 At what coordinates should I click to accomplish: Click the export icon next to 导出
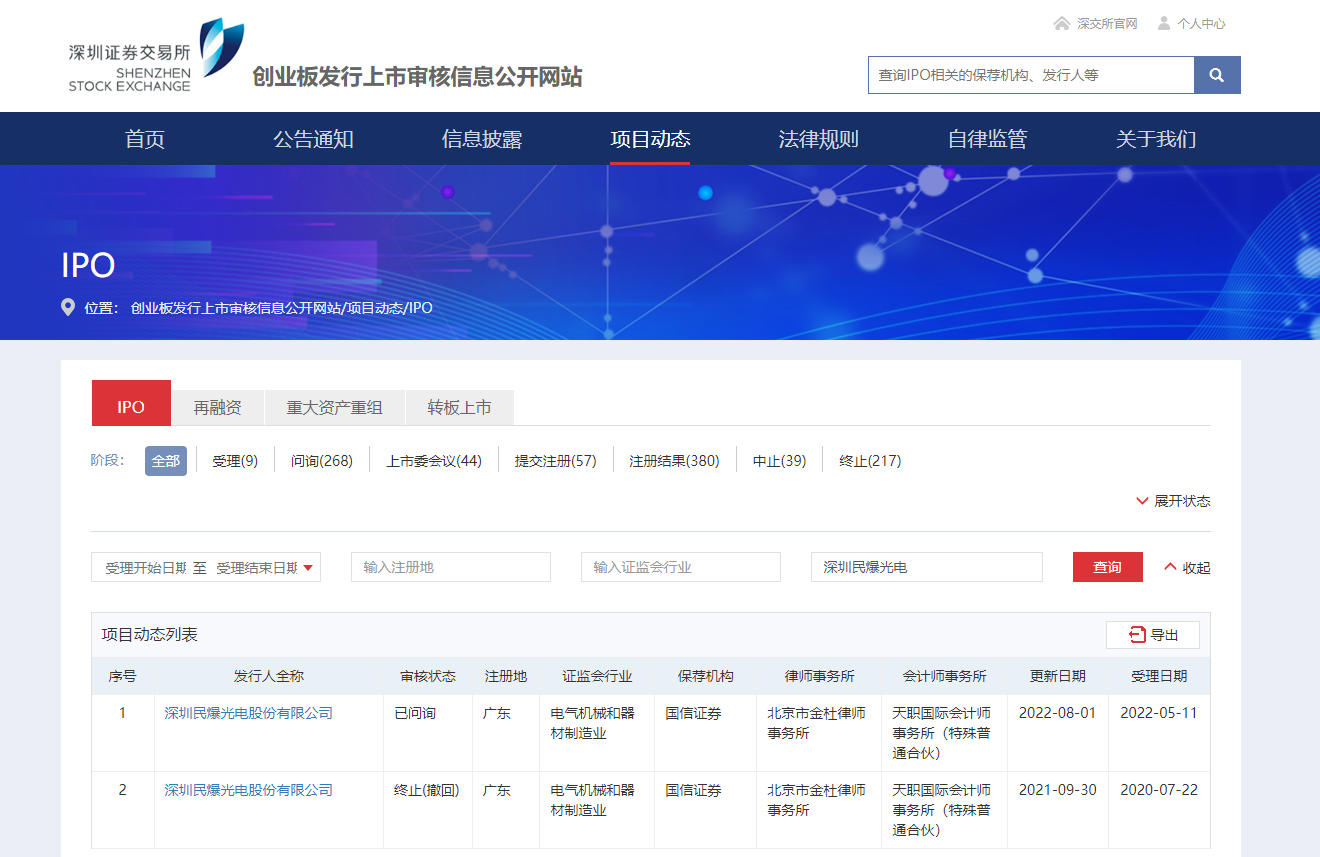click(1137, 635)
